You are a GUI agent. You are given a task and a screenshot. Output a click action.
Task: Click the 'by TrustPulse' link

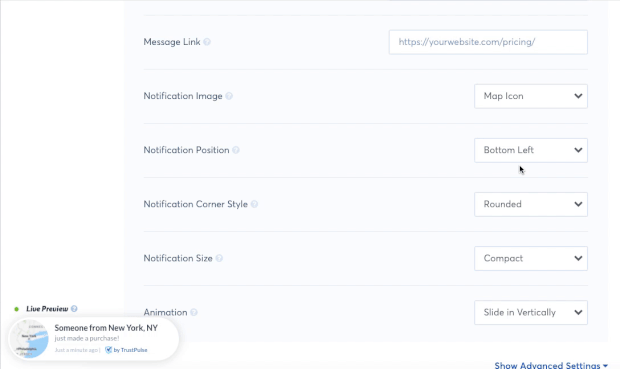coord(130,350)
